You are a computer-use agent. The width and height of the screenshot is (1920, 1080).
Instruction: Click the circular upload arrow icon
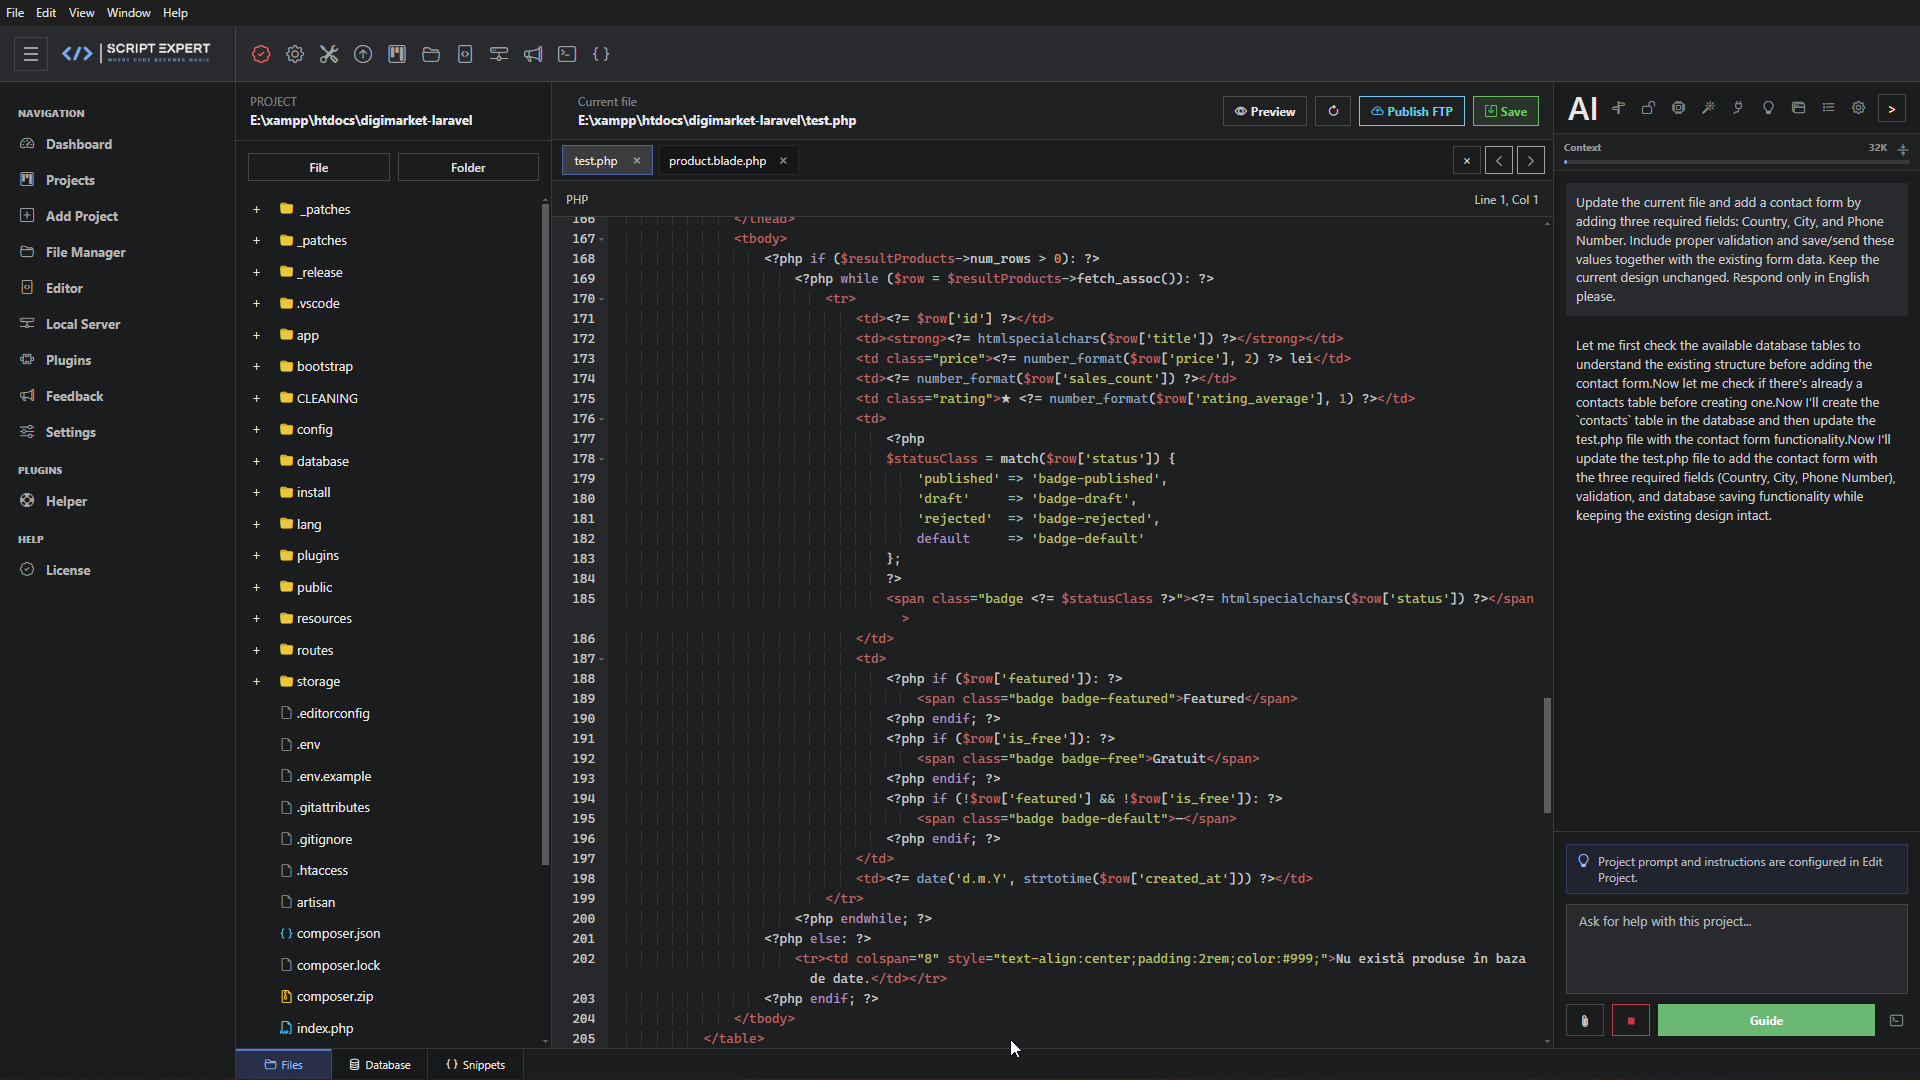click(x=363, y=54)
